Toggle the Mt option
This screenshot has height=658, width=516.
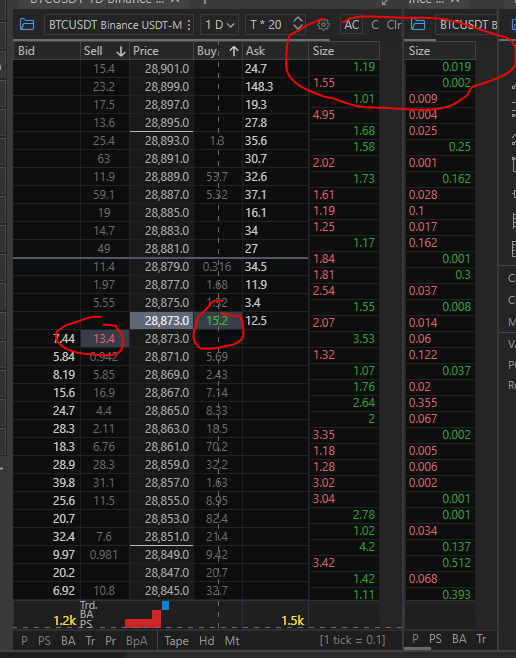click(x=232, y=641)
